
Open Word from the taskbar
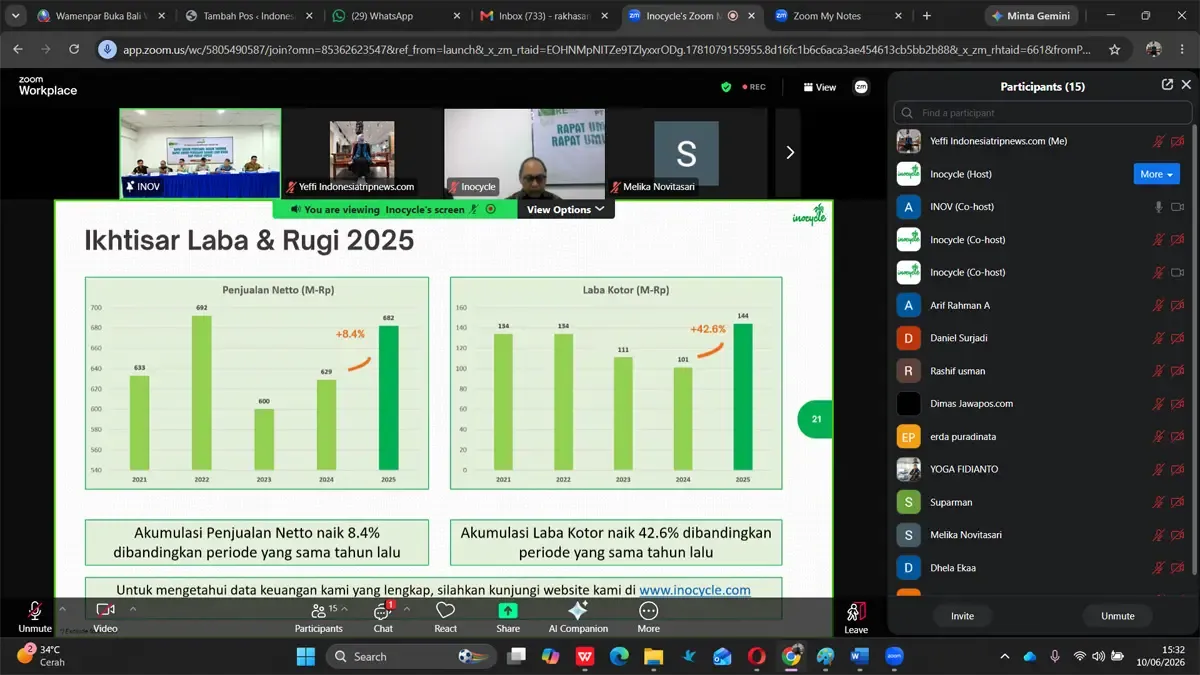859,656
